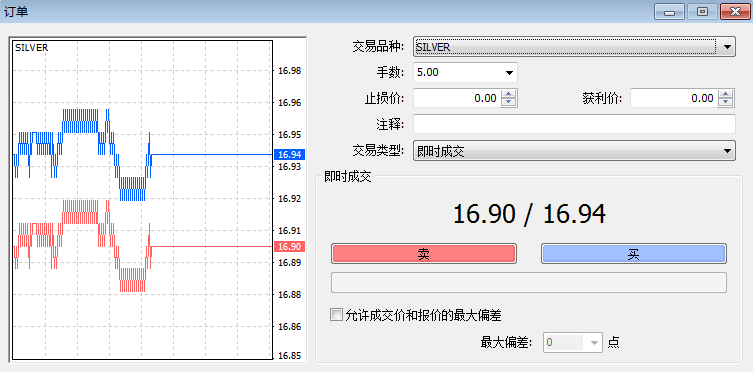Open the 交易品种 SILVER symbol dropdown

tap(574, 47)
